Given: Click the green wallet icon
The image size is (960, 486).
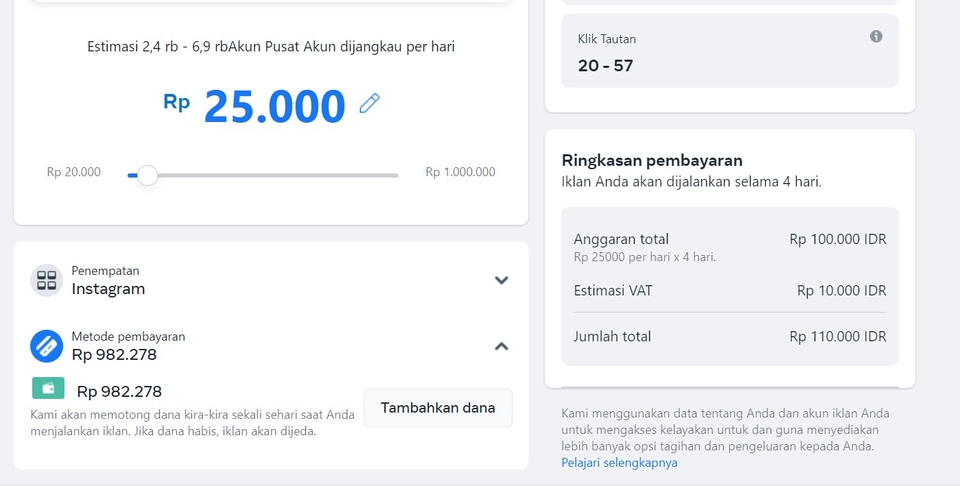Looking at the screenshot, I should point(48,389).
